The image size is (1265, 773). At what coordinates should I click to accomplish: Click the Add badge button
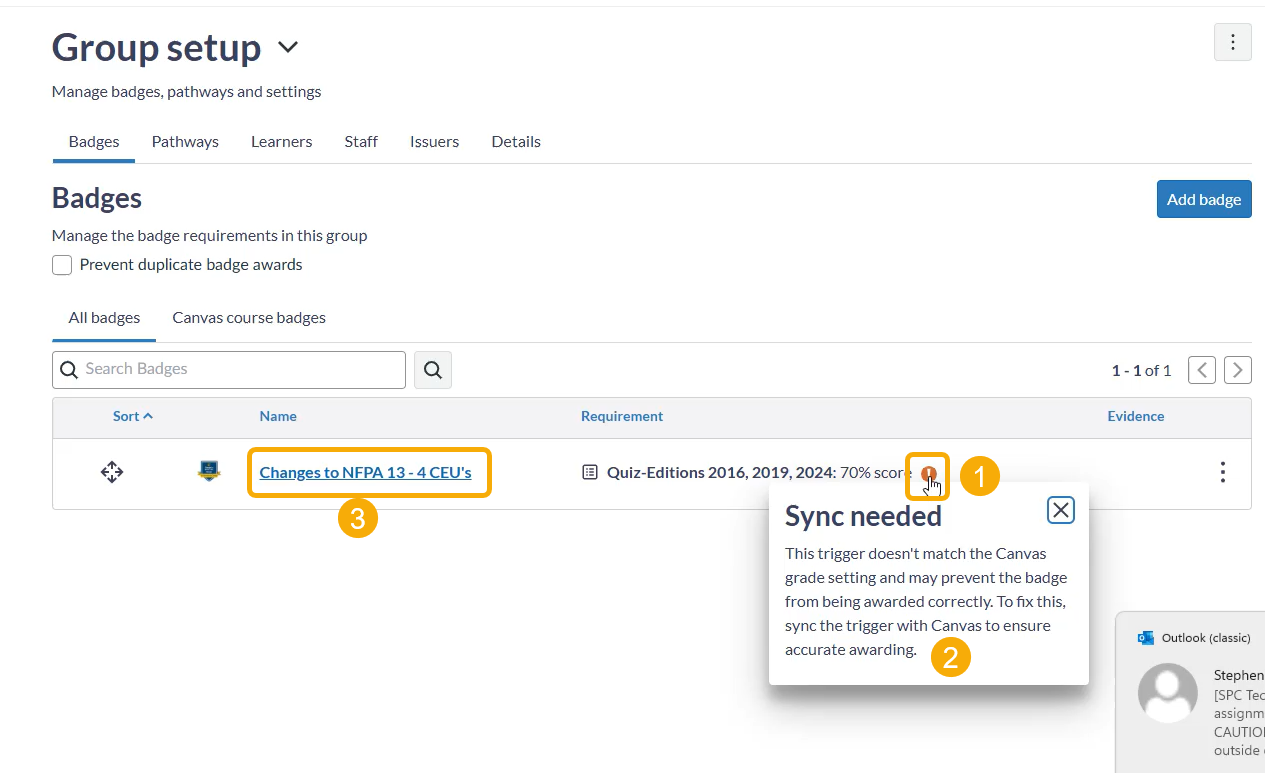click(1204, 199)
